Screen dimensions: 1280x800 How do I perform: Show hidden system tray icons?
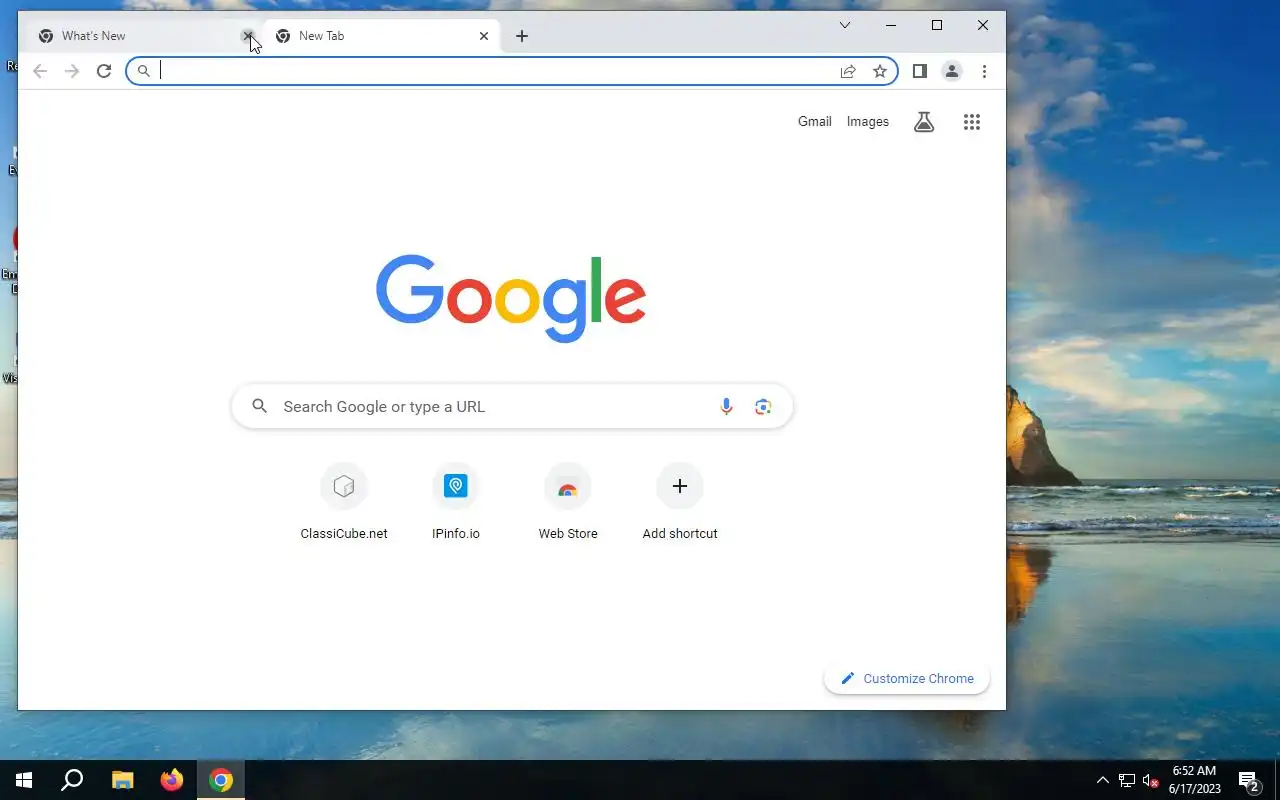(x=1103, y=780)
